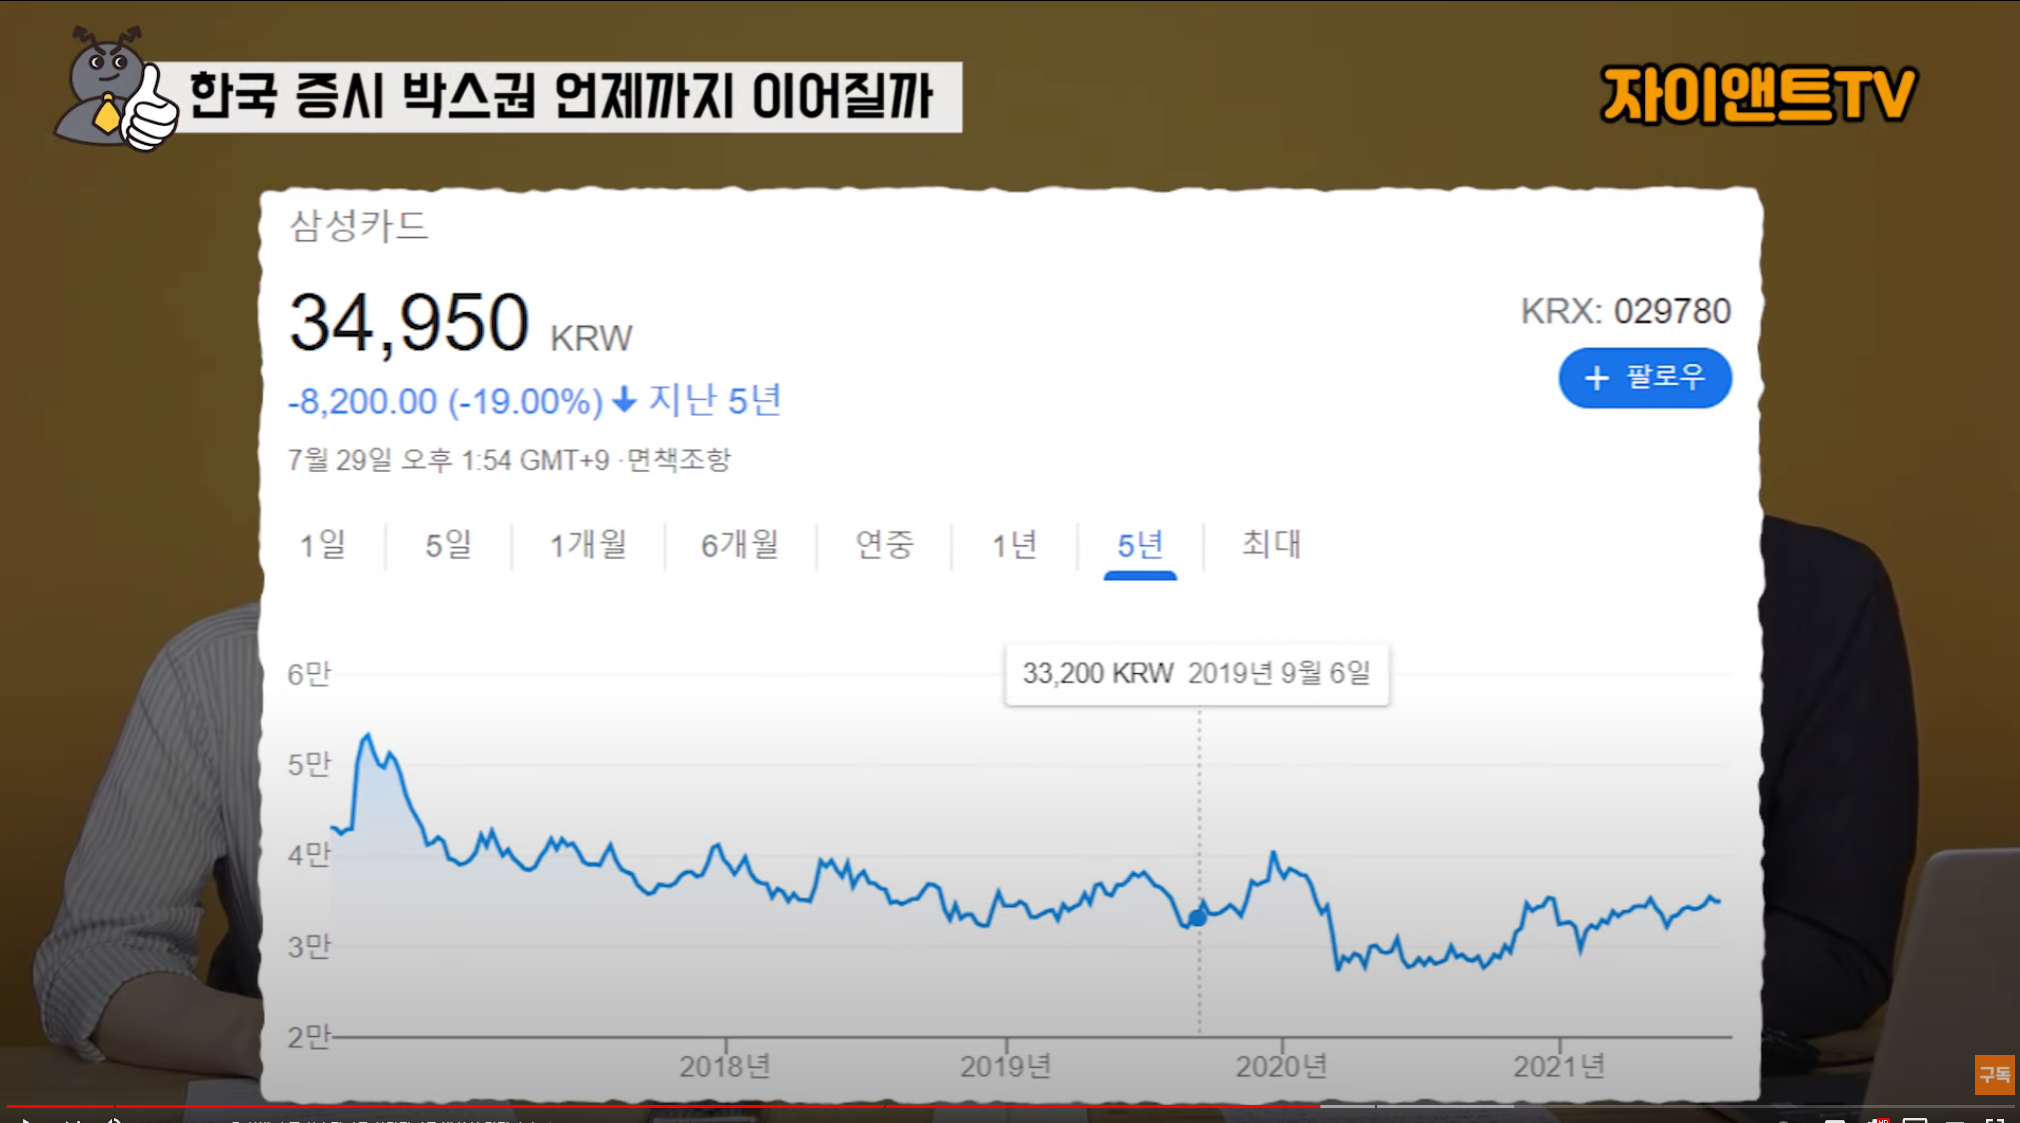The image size is (2020, 1123).
Task: Click the 2018년 axis label
Action: pyautogui.click(x=725, y=1067)
